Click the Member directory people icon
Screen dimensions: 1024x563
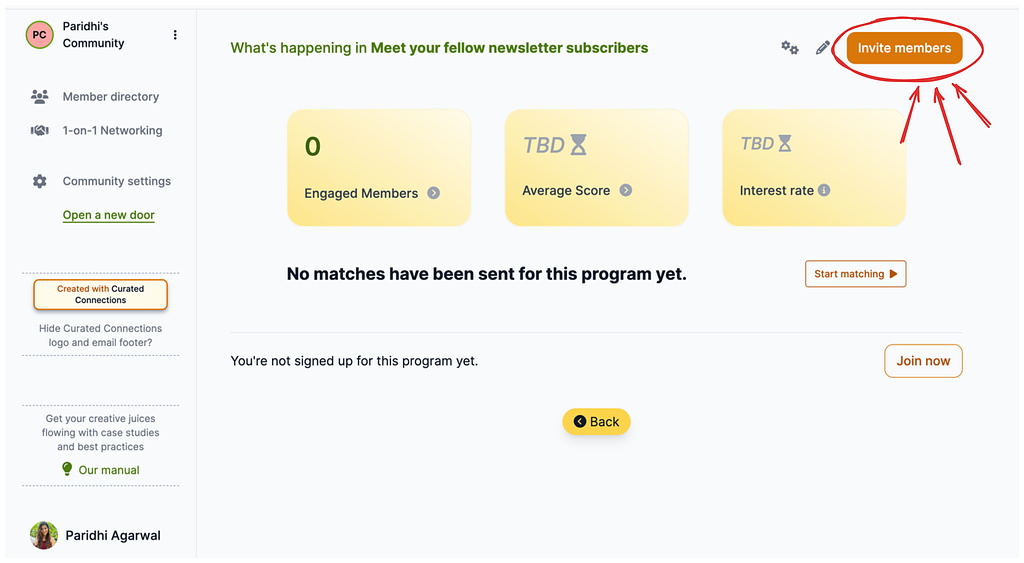(40, 97)
